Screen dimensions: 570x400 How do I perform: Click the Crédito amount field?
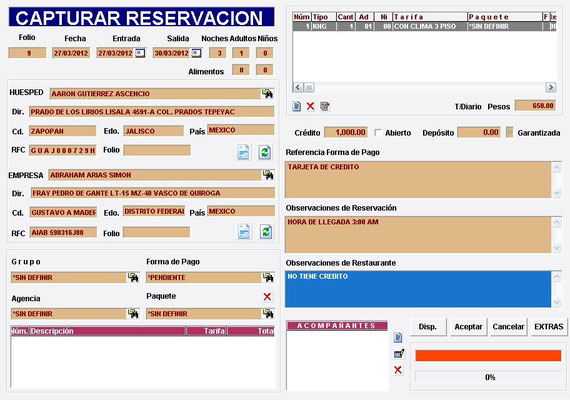346,132
